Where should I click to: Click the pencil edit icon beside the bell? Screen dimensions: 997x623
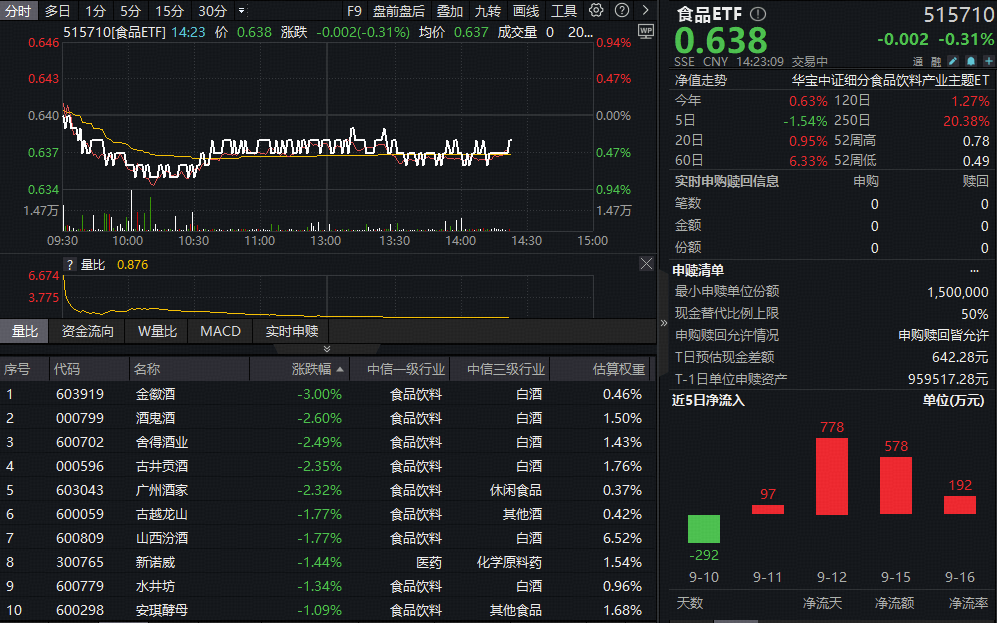click(x=953, y=62)
